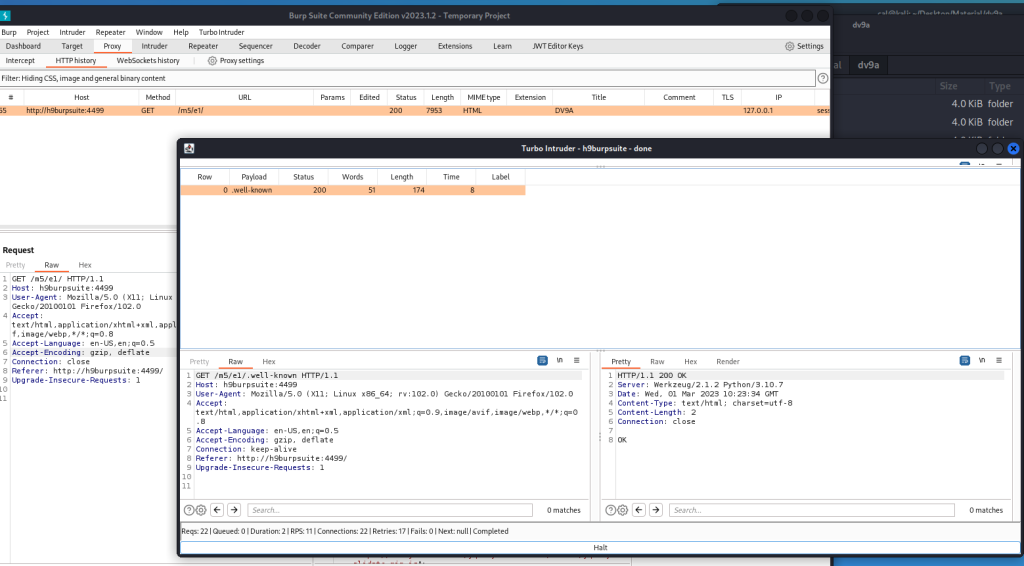Viewport: 1024px width, 566px height.
Task: Switch Turbo response pane to Raw tab
Action: pos(657,362)
